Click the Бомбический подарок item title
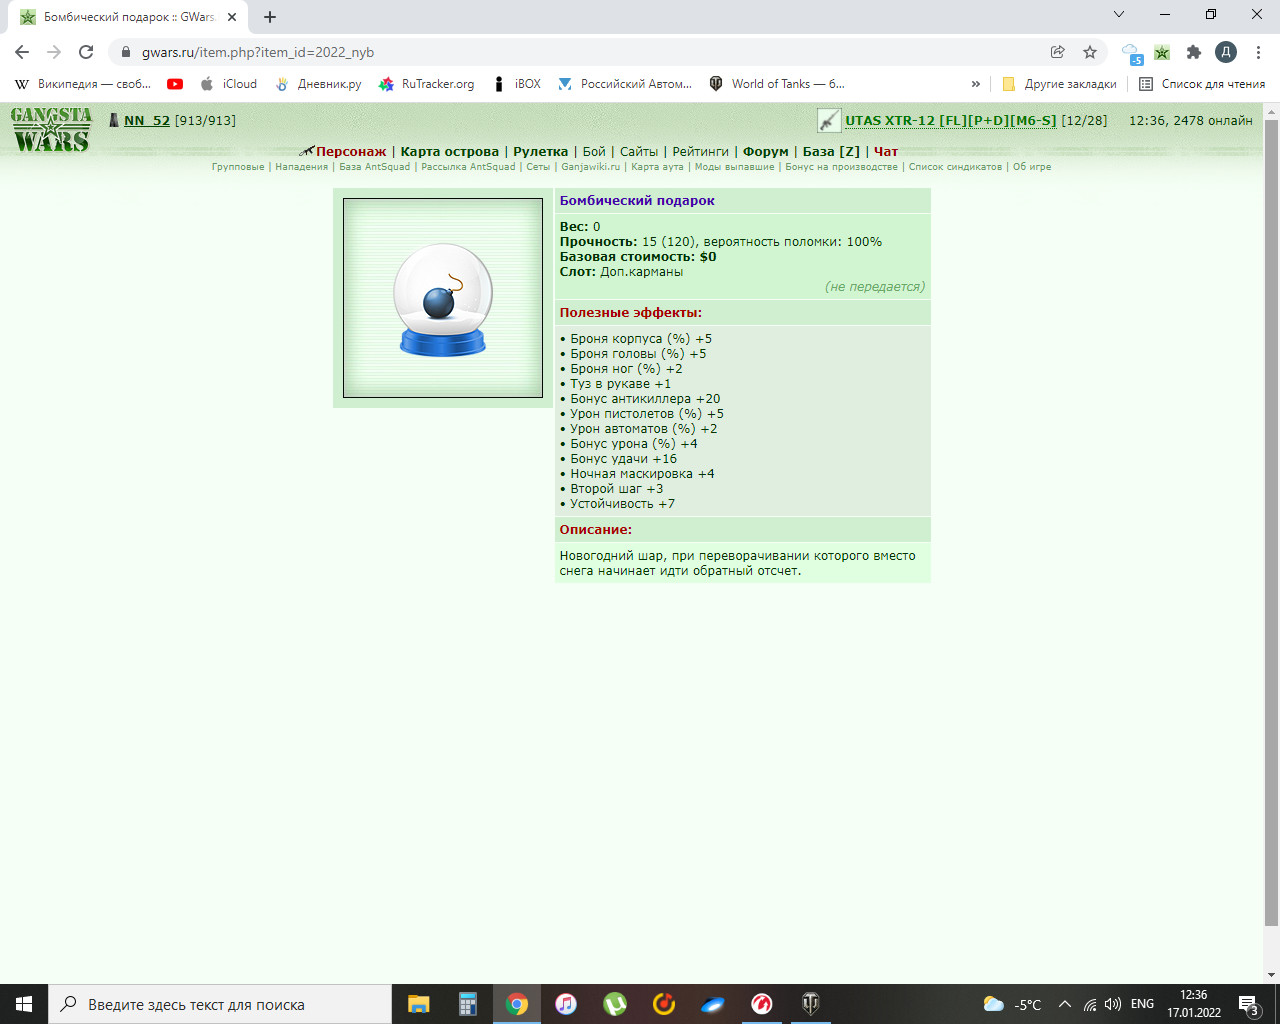The width and height of the screenshot is (1280, 1024). click(x=637, y=201)
